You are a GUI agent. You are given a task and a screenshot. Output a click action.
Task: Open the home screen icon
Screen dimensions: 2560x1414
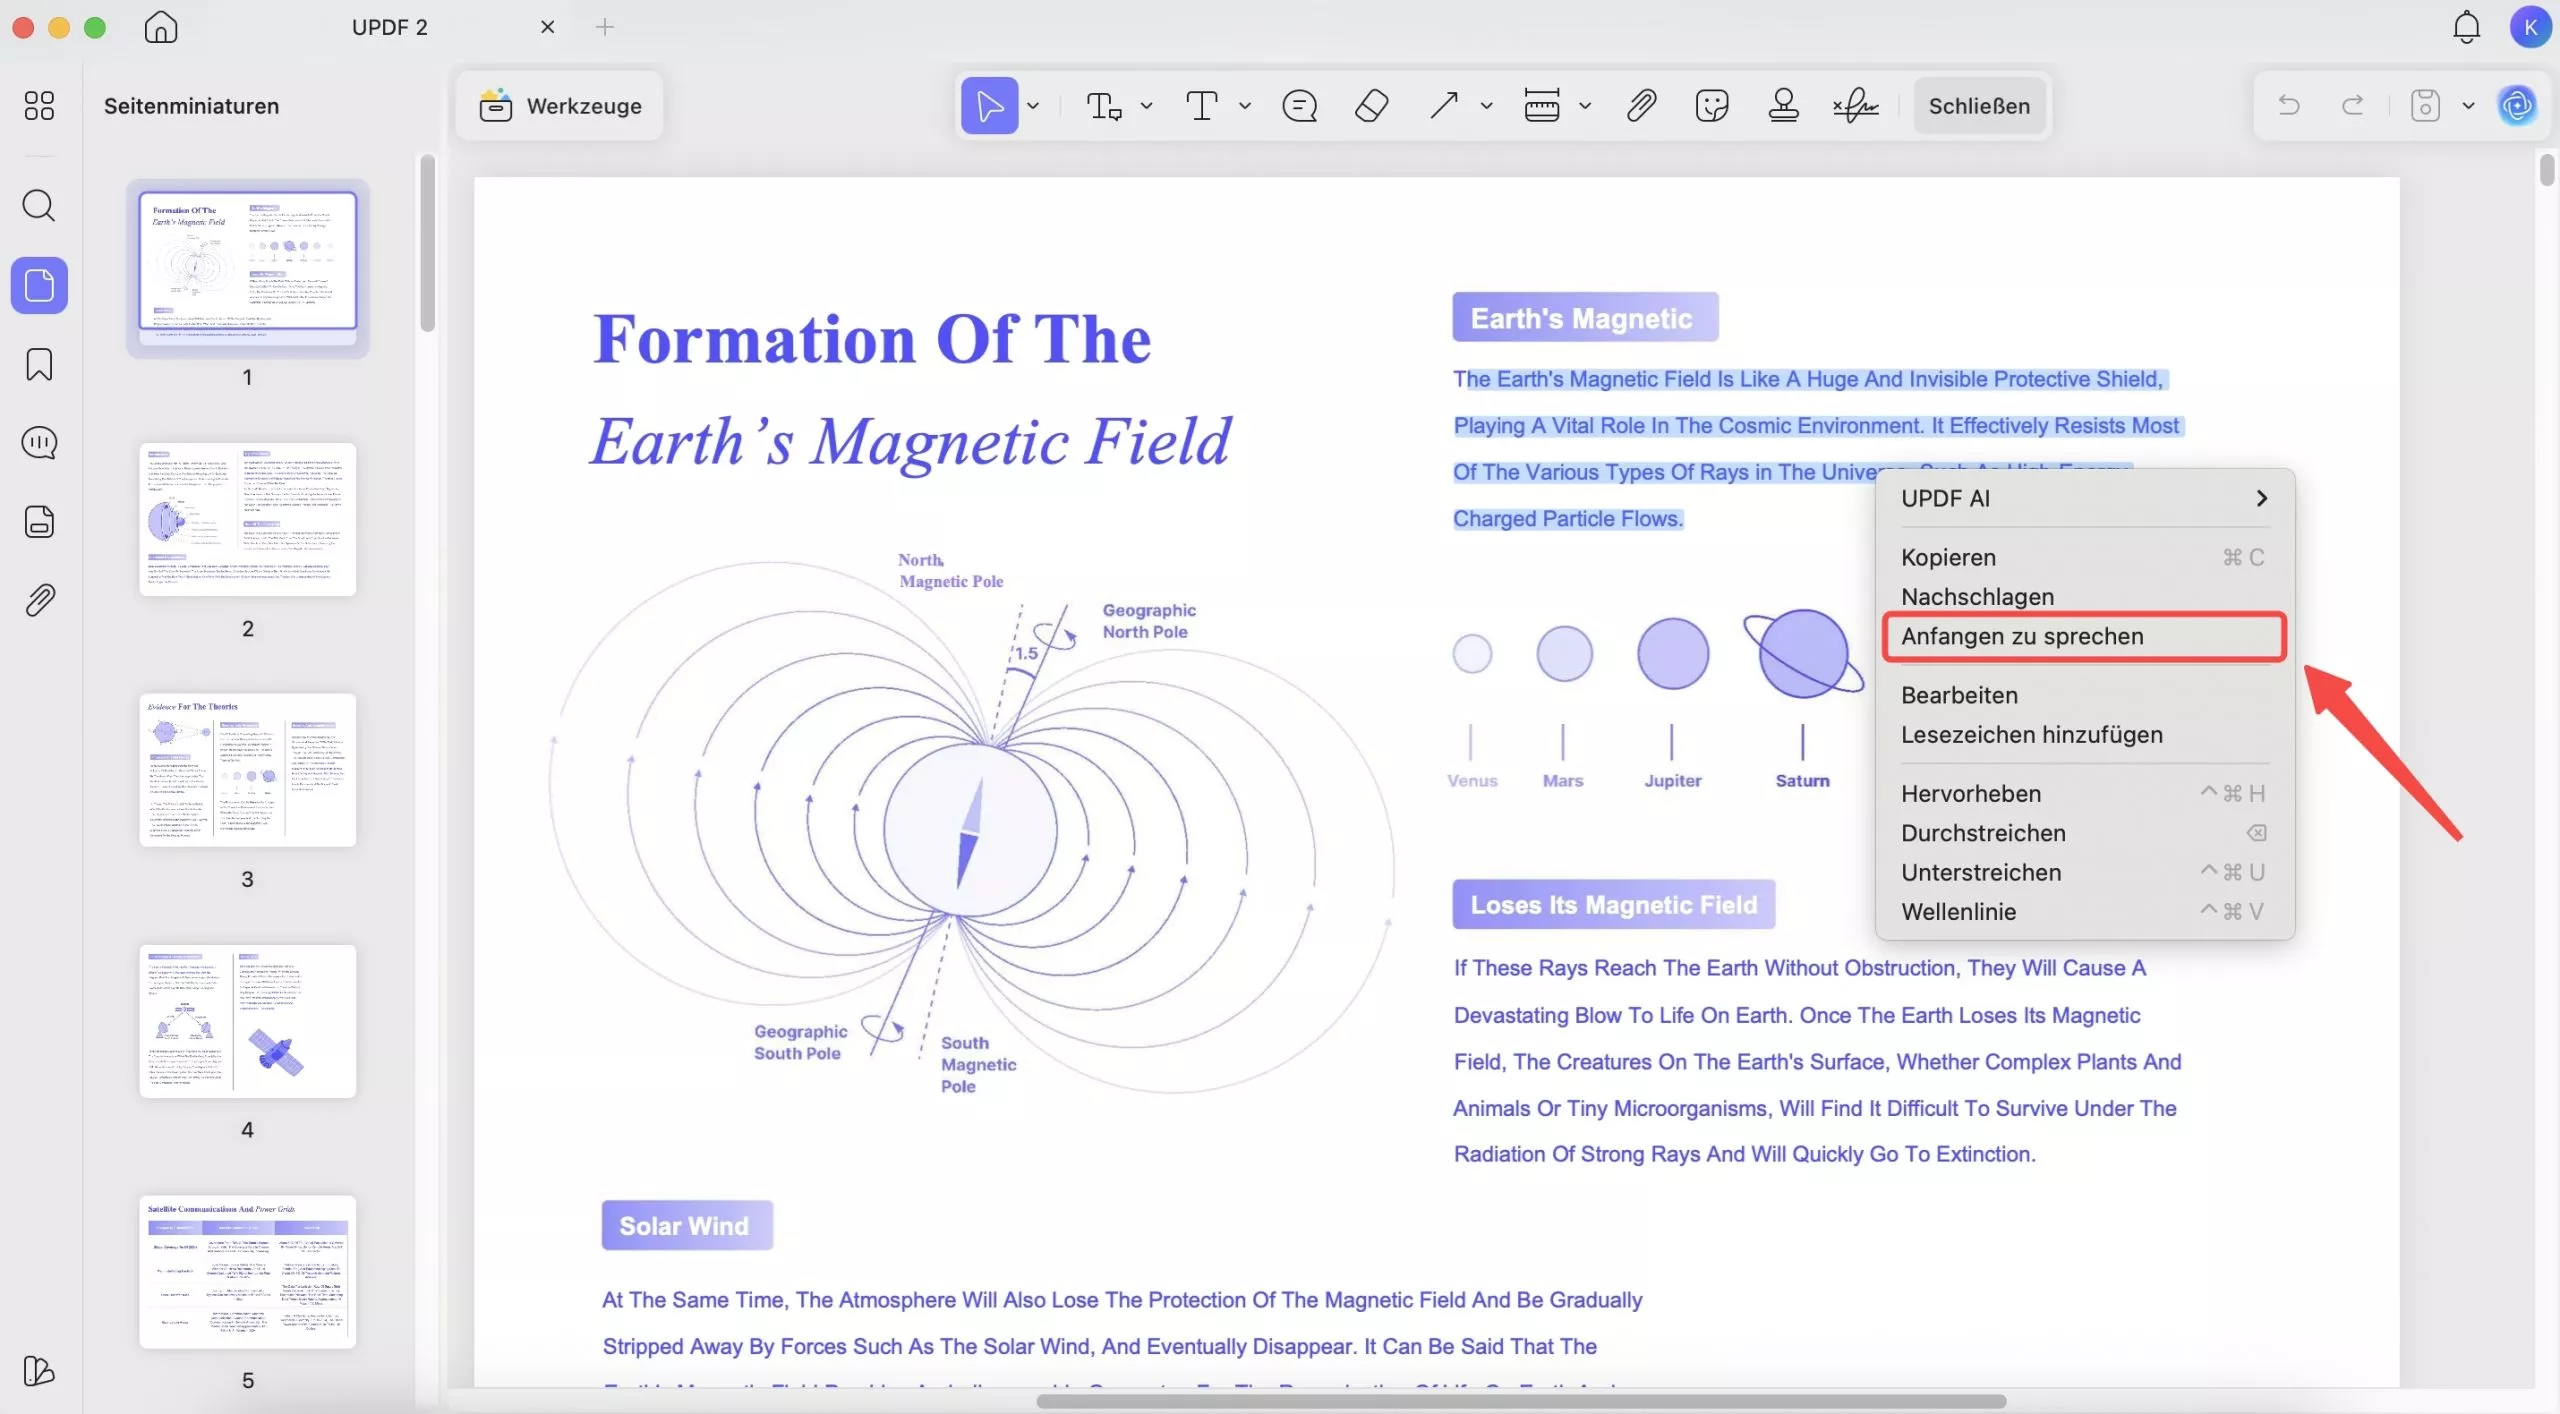(160, 27)
